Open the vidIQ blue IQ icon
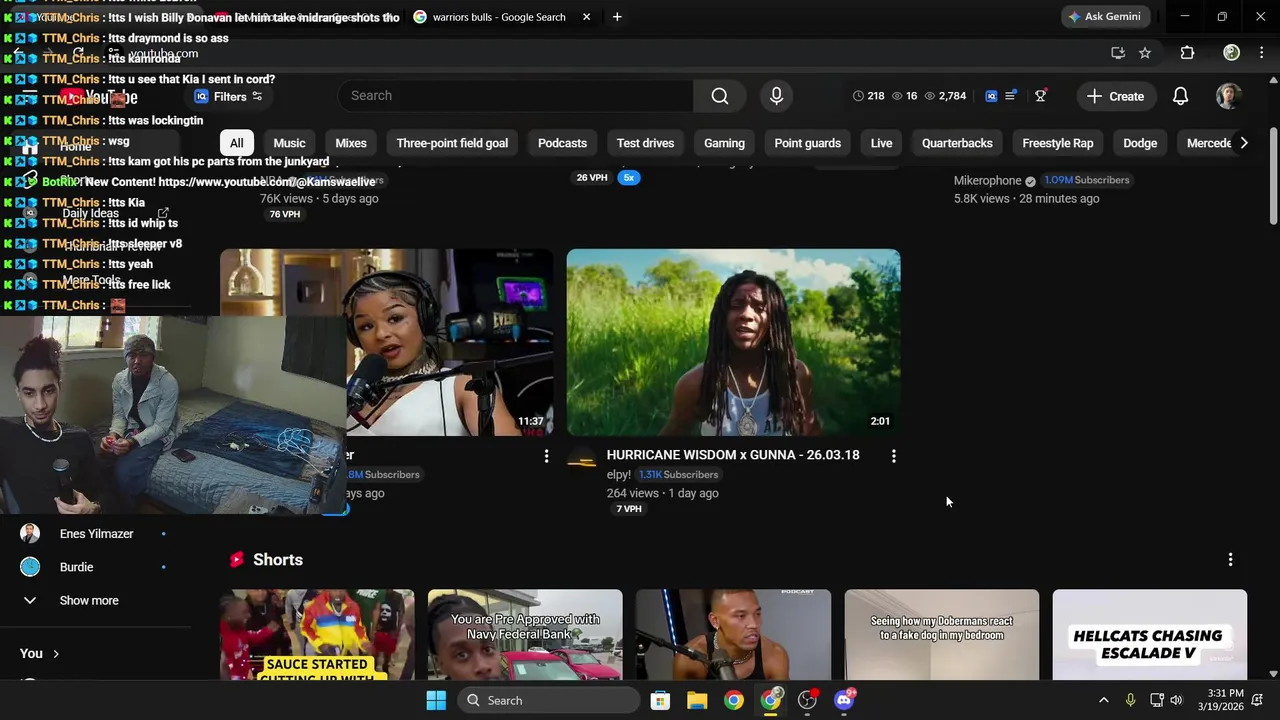This screenshot has width=1280, height=720. (x=991, y=96)
